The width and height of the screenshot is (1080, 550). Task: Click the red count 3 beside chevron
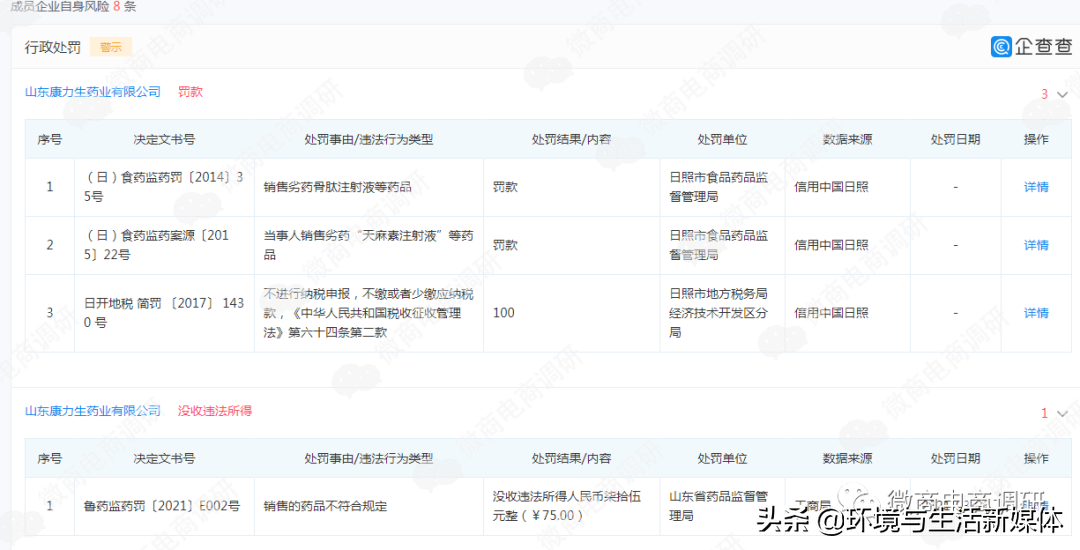click(x=1044, y=94)
